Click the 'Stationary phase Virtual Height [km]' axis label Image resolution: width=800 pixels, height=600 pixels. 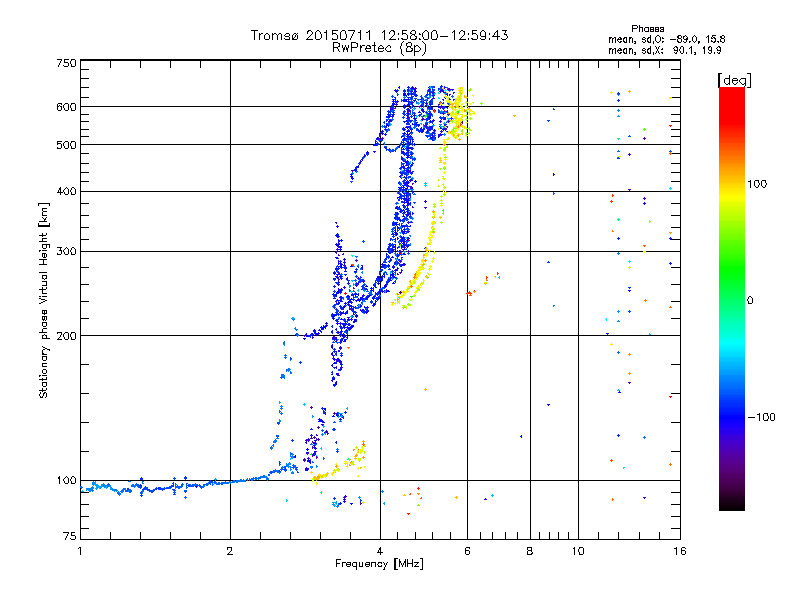pyautogui.click(x=44, y=300)
